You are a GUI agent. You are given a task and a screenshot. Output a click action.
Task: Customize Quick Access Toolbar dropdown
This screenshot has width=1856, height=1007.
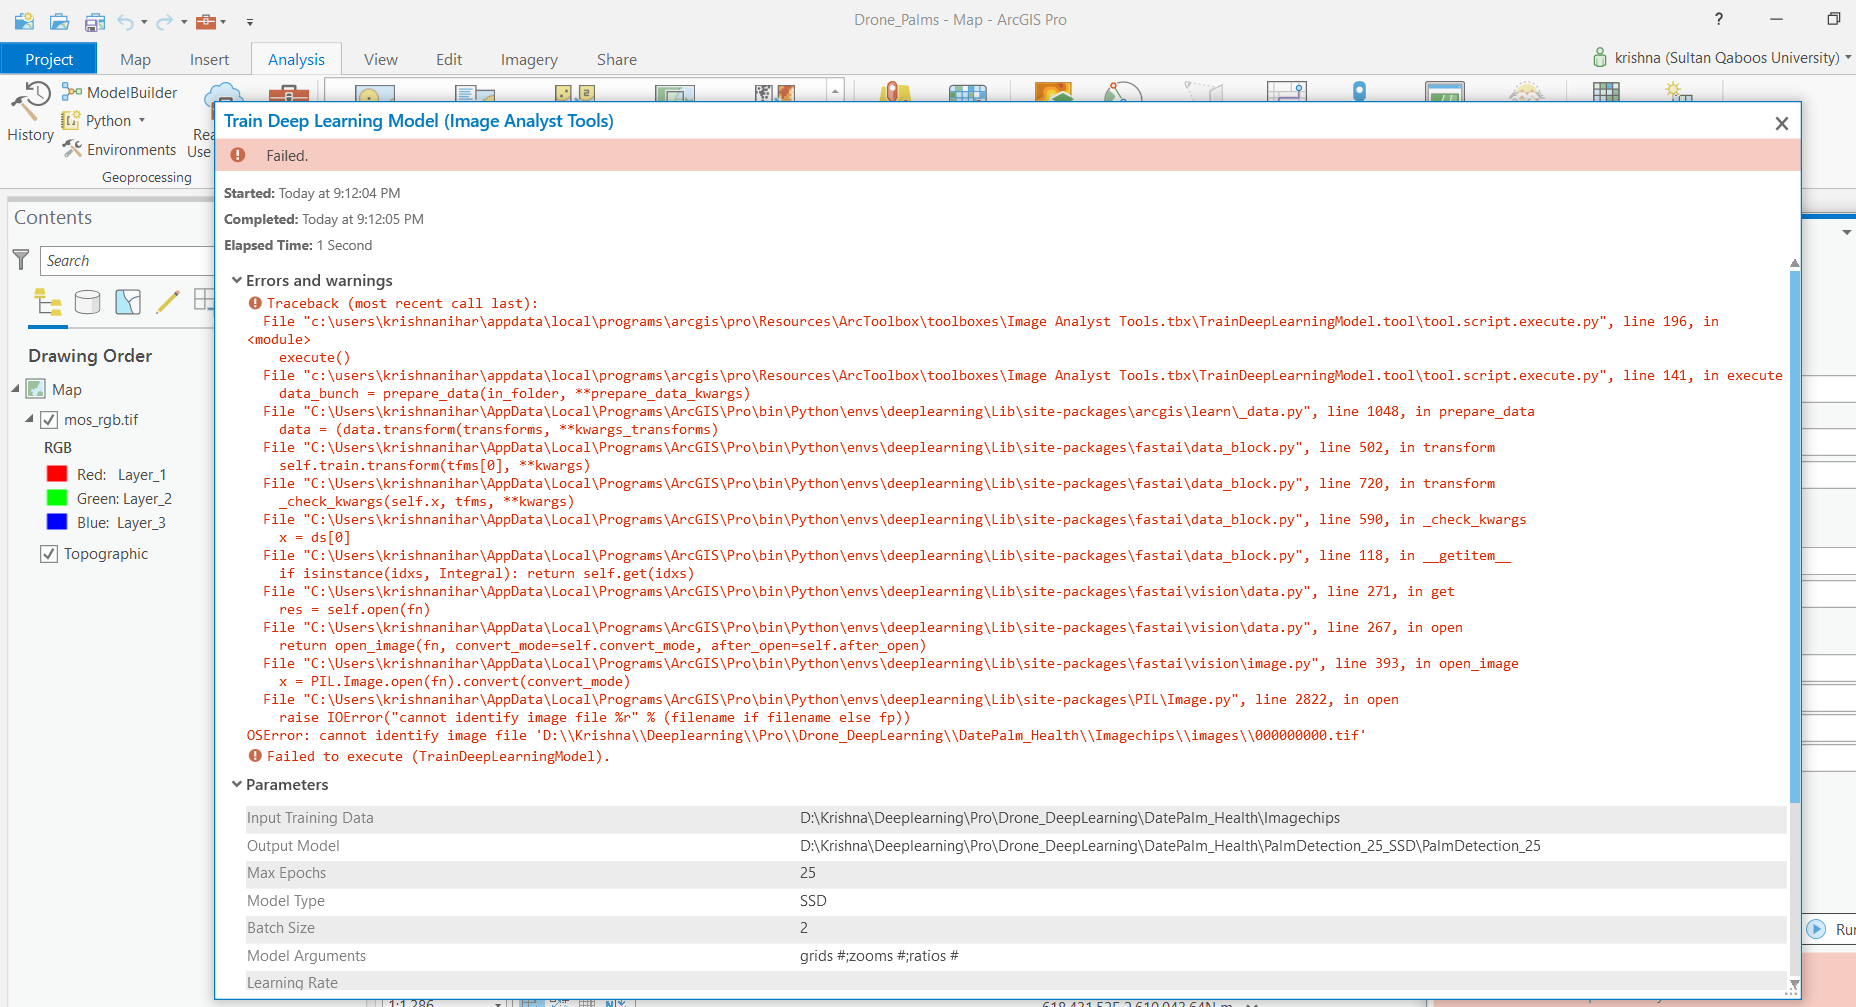tap(250, 22)
